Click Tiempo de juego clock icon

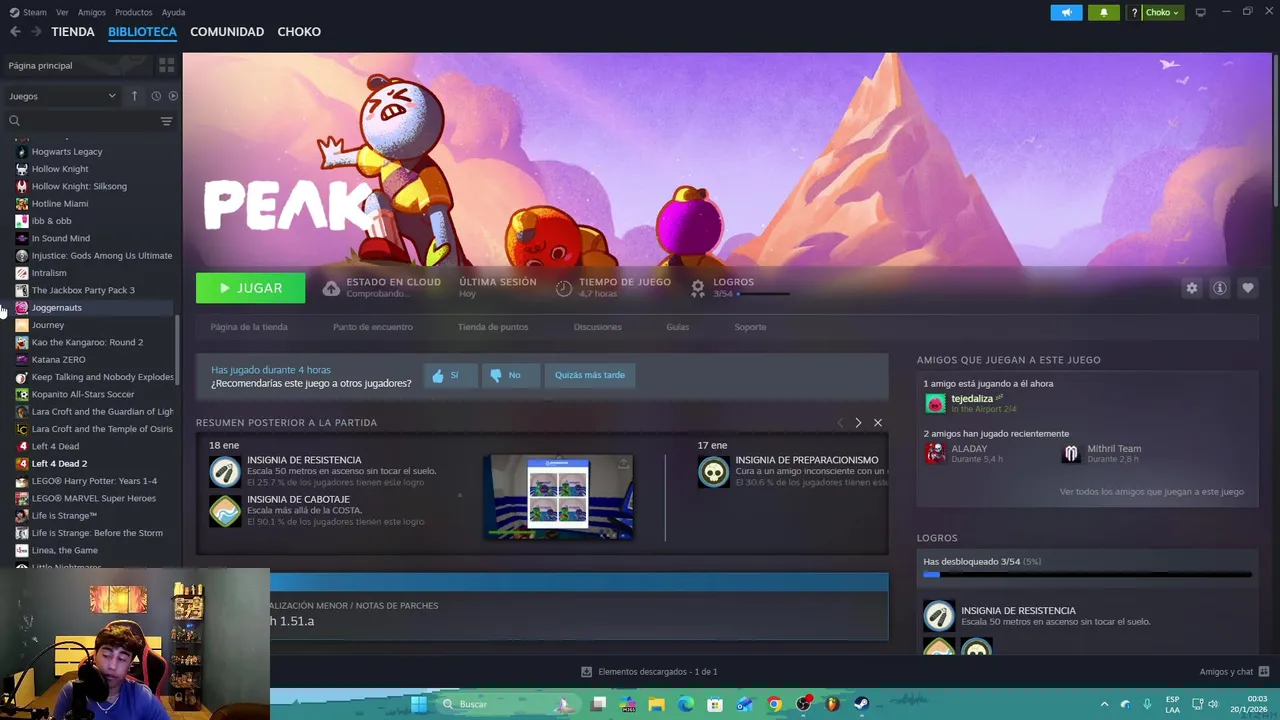564,288
